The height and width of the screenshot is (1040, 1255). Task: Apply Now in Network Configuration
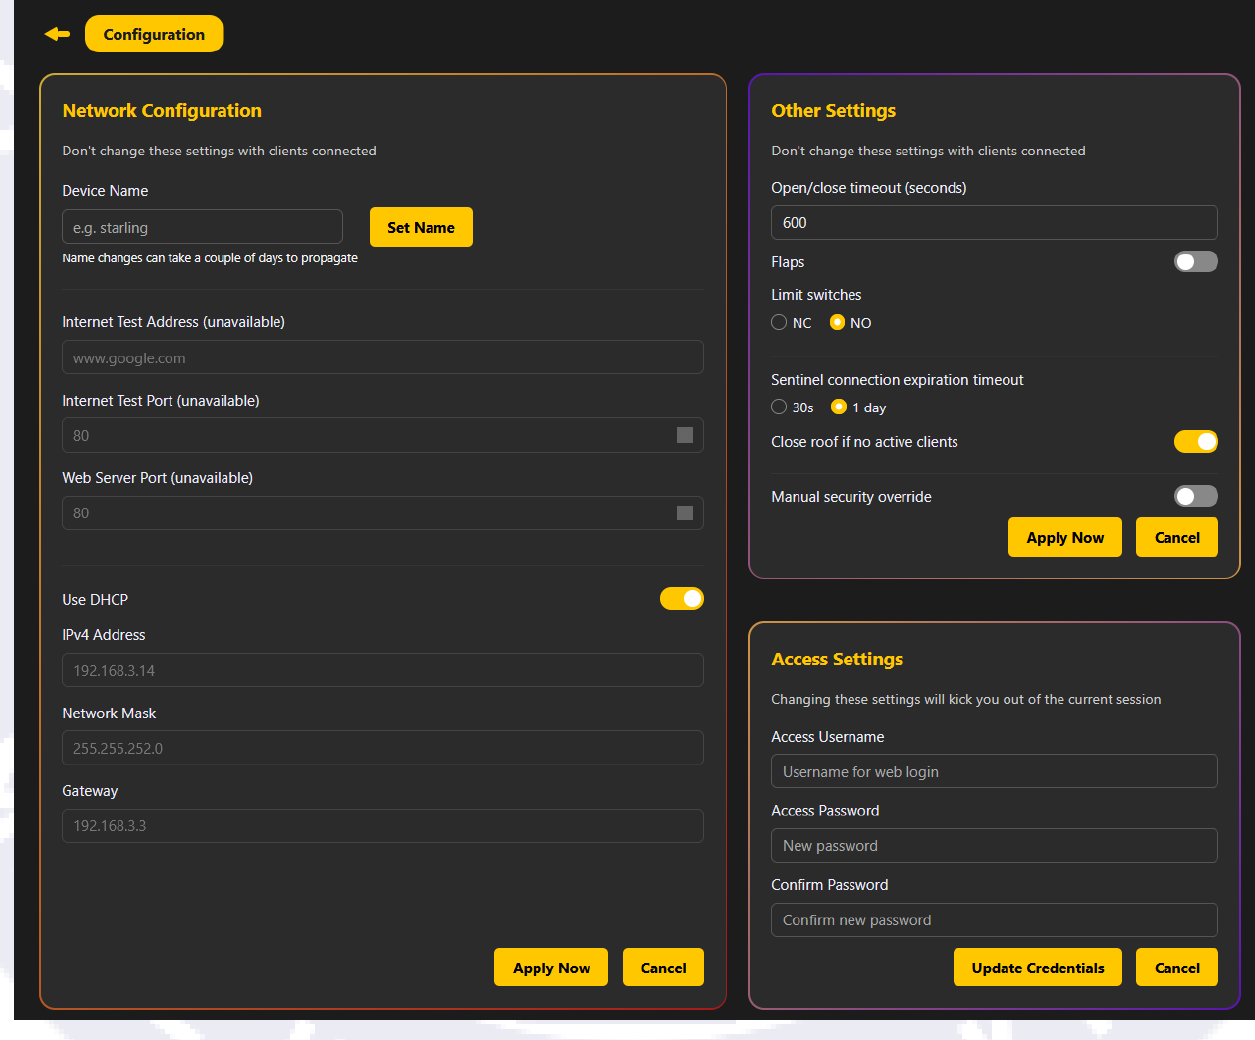551,967
